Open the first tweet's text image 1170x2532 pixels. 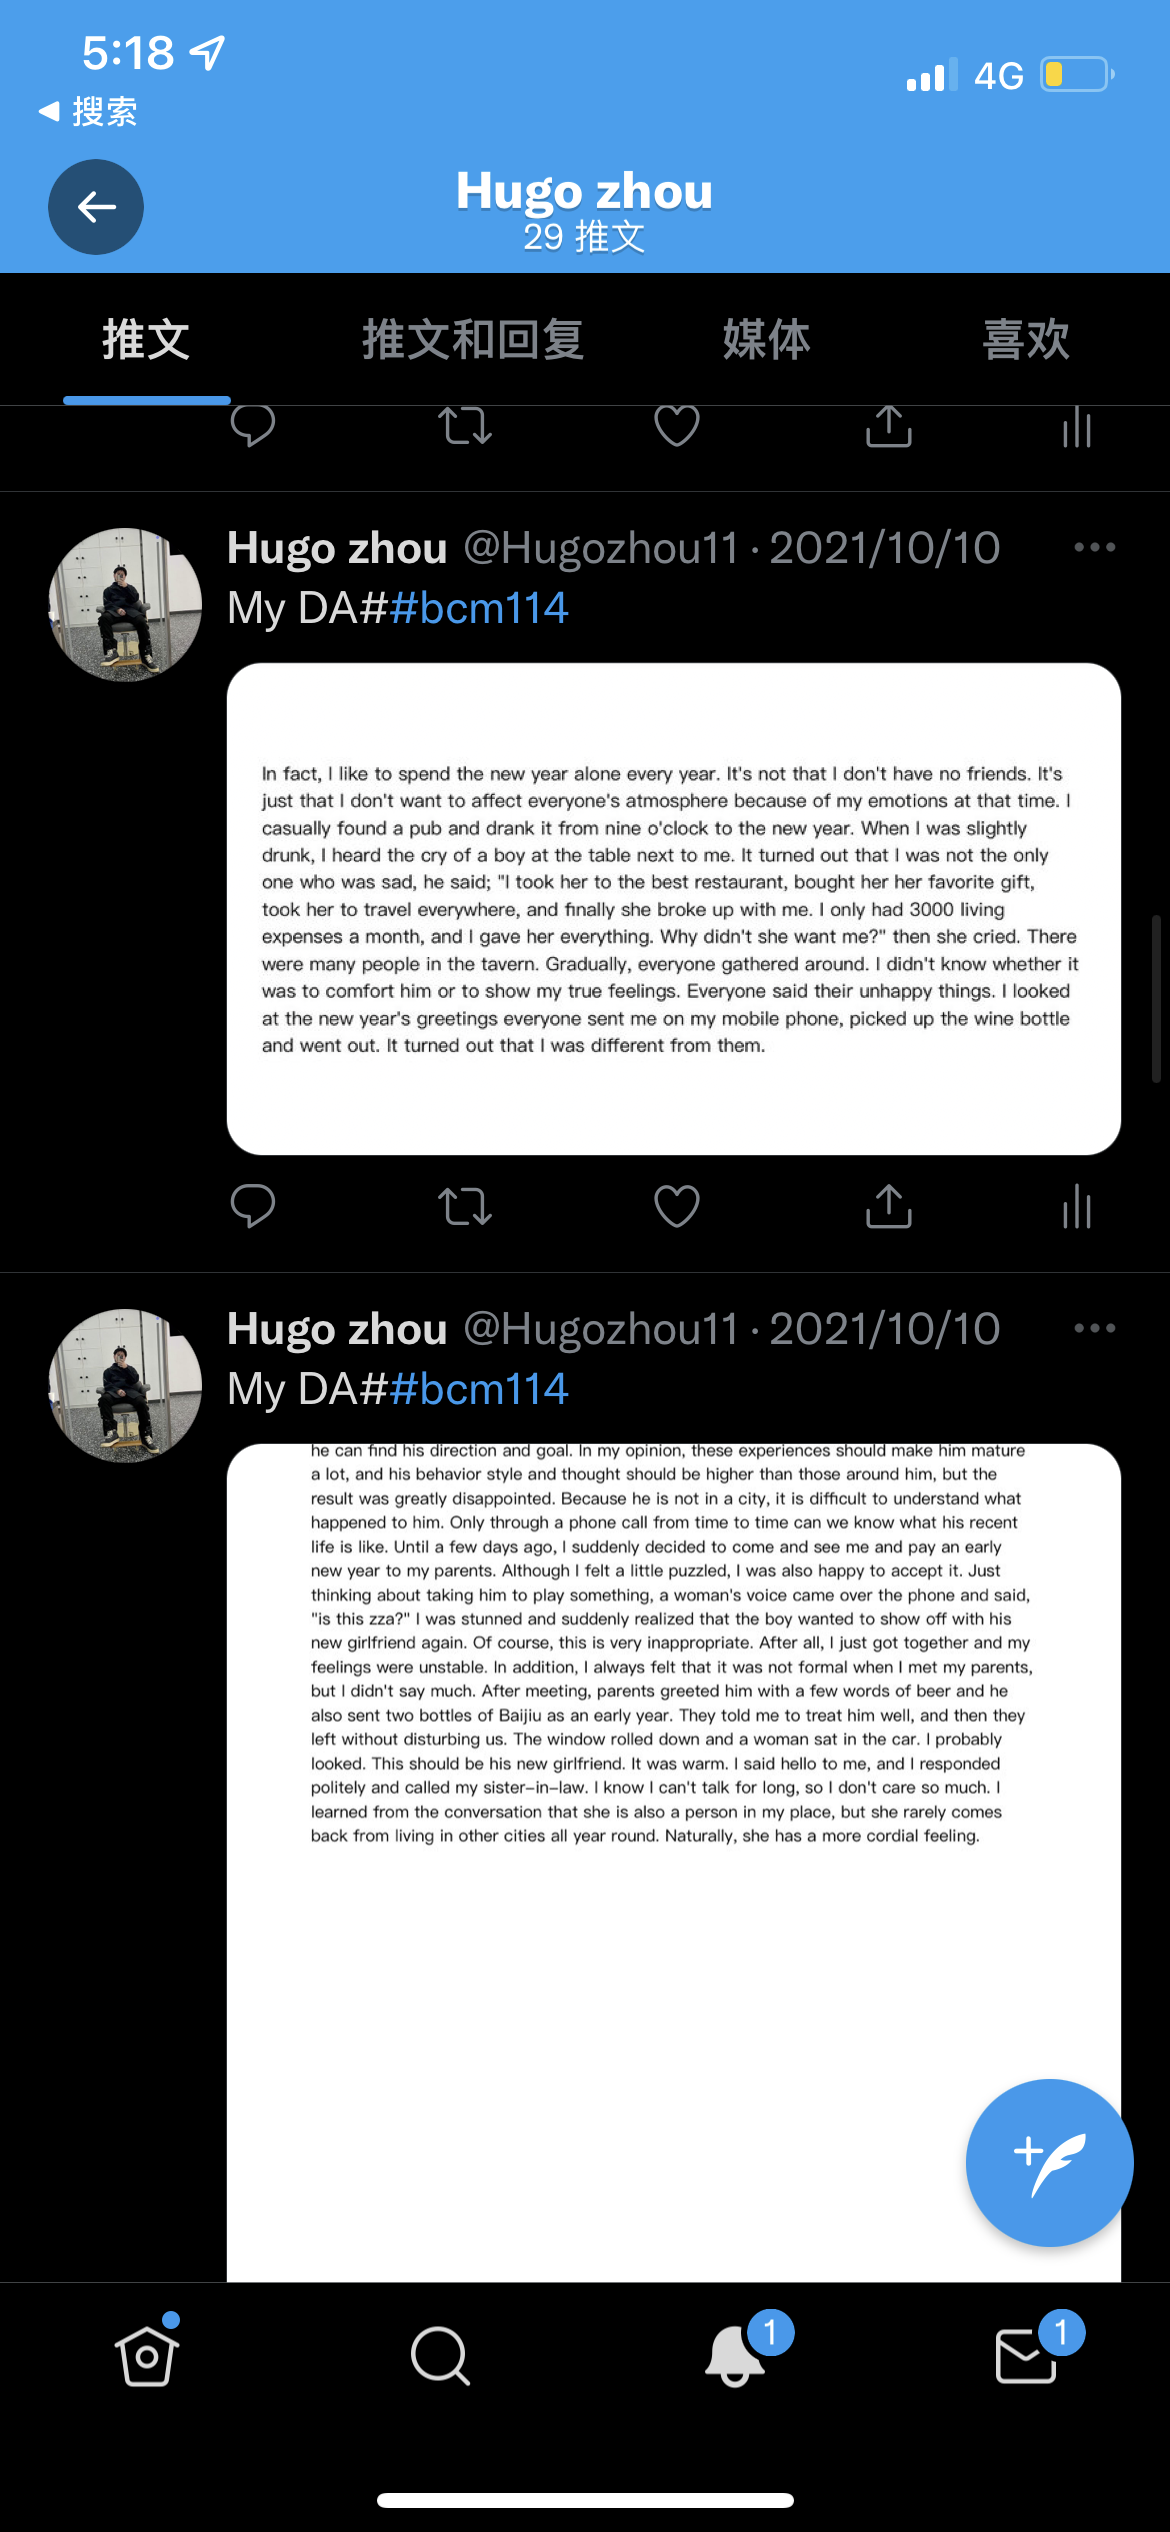point(673,909)
